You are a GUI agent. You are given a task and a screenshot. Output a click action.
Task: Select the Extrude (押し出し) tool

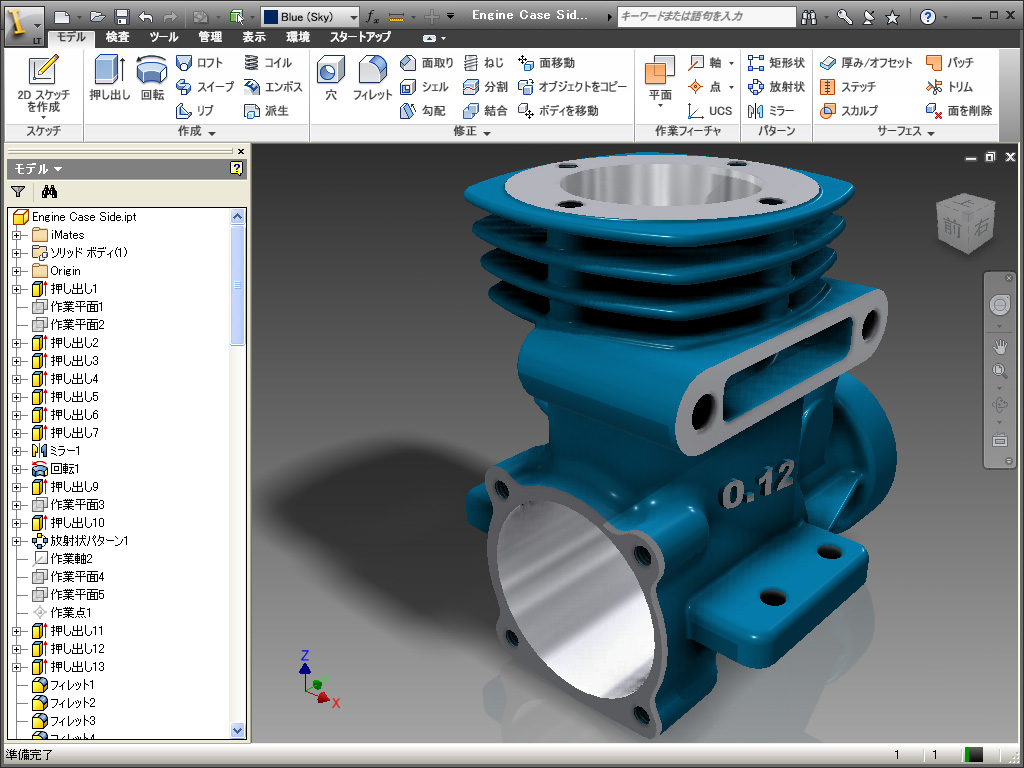point(109,80)
